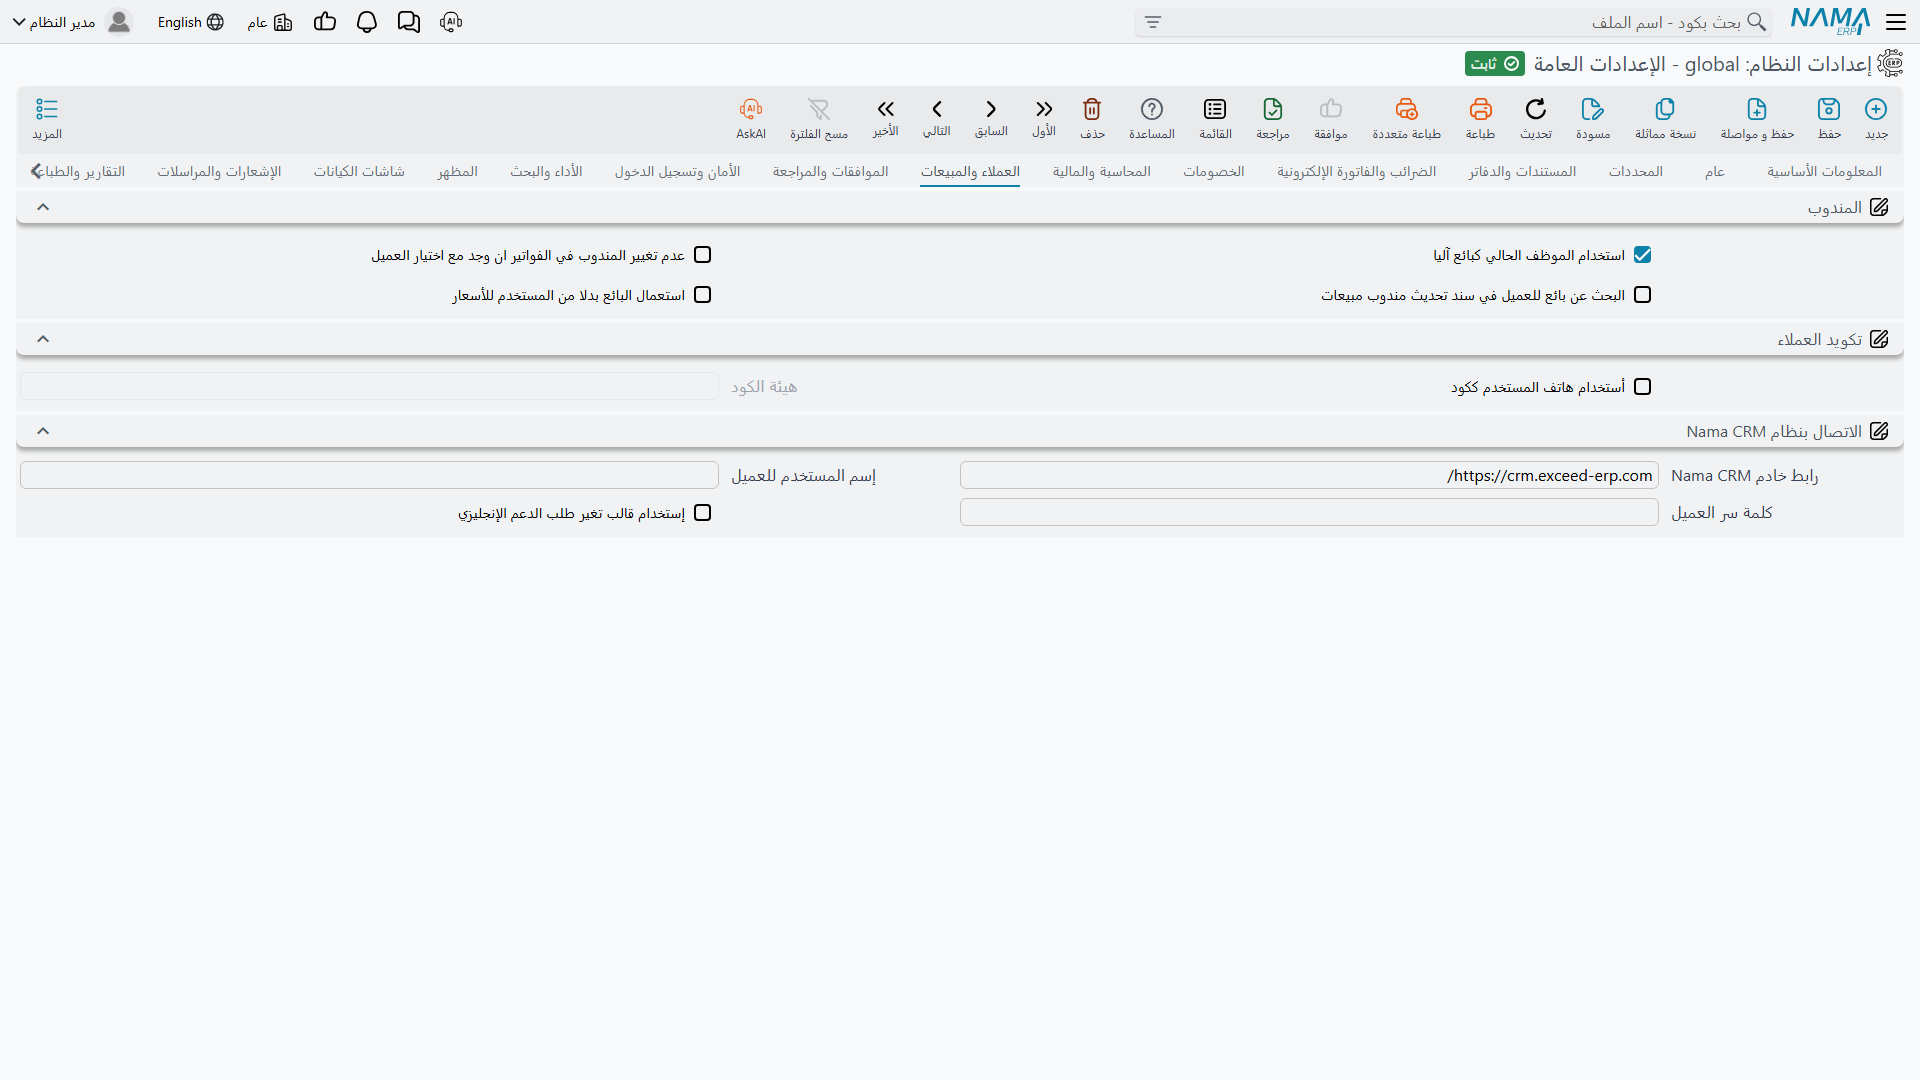Click the إسم المستخدم للعميل input field
This screenshot has width=1920, height=1080.
369,475
